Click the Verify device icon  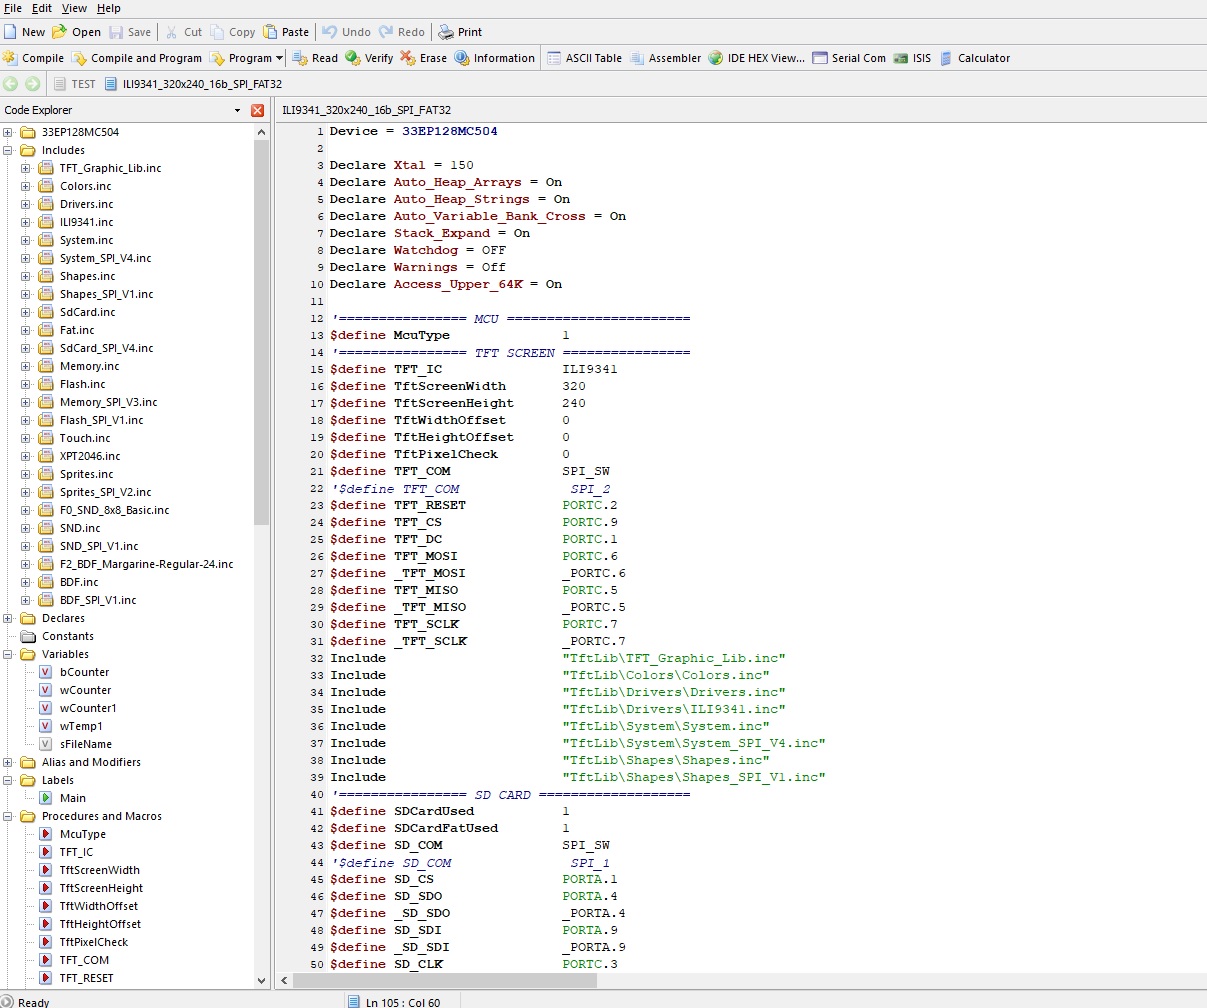[x=353, y=58]
